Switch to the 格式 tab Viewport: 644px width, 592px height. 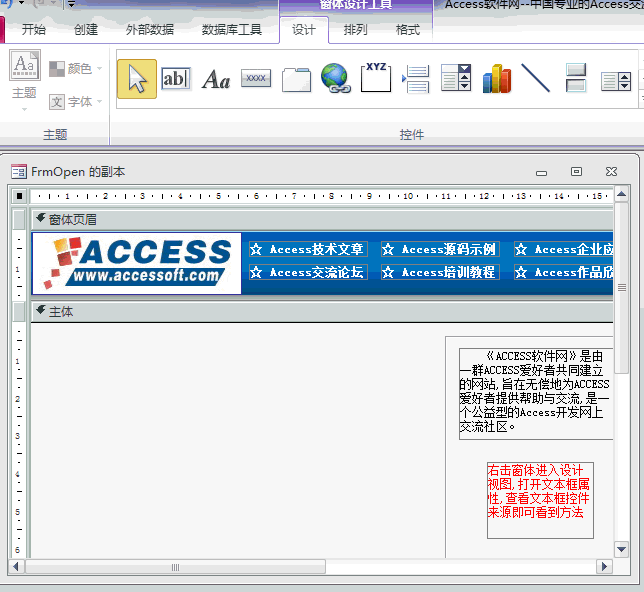[408, 30]
